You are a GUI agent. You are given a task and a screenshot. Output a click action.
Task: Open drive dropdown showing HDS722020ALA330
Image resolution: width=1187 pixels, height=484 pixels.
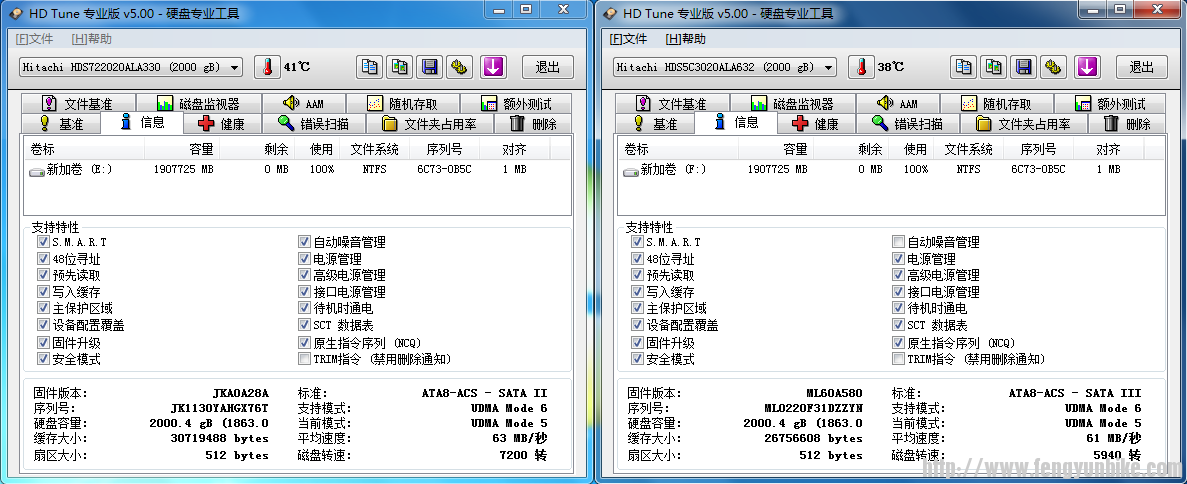click(x=130, y=67)
